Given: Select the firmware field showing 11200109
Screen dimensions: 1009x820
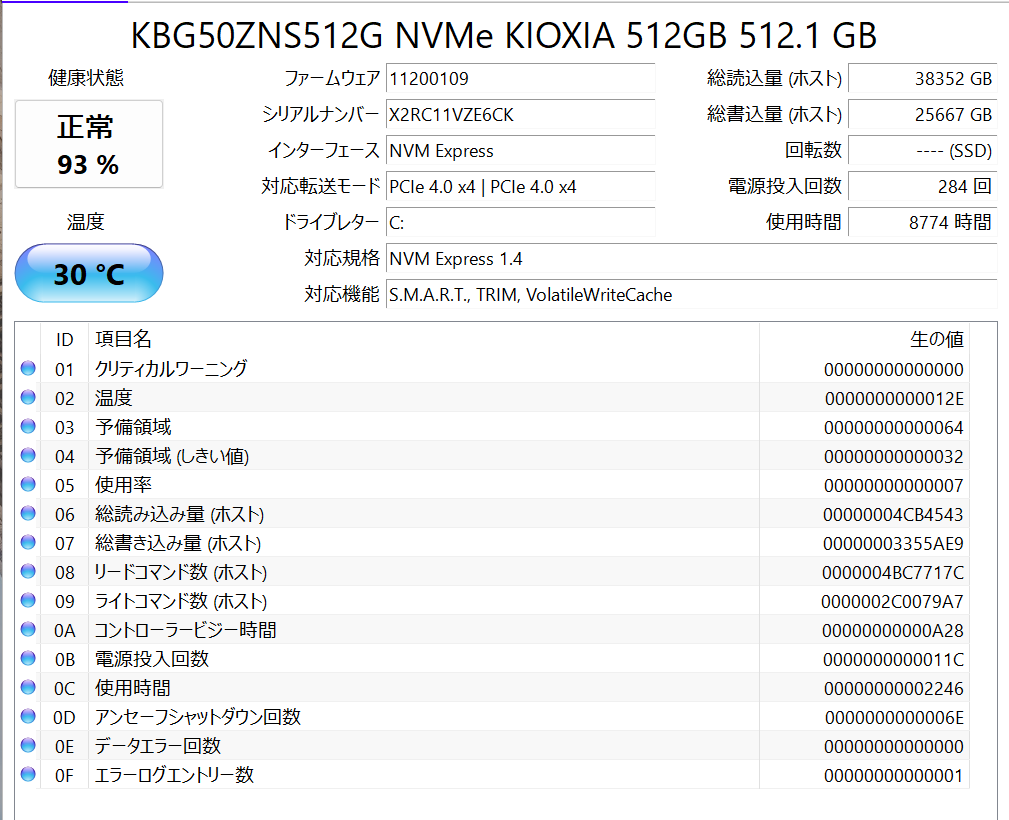Looking at the screenshot, I should pyautogui.click(x=520, y=79).
